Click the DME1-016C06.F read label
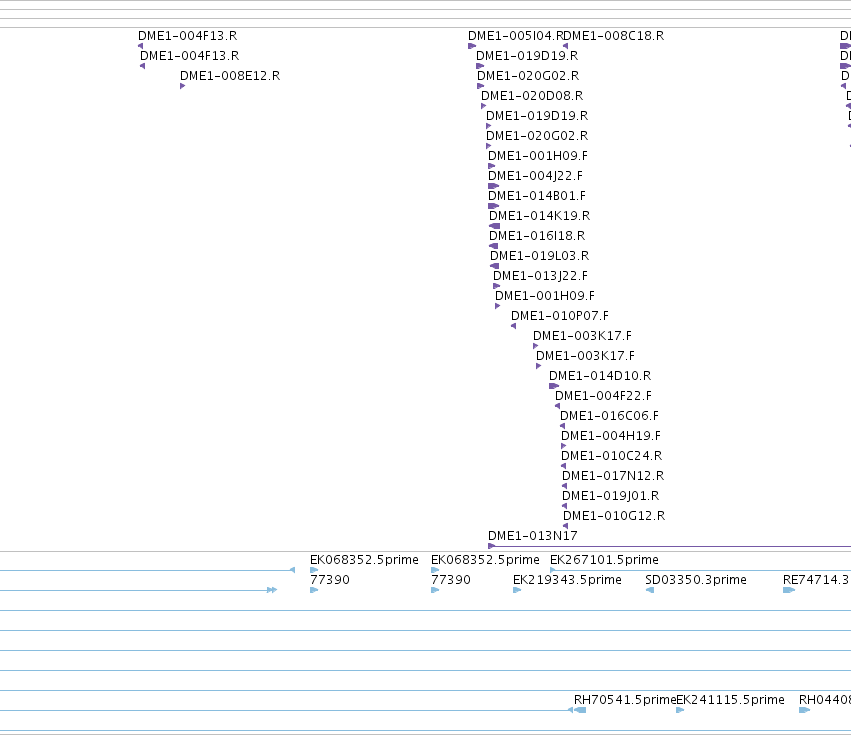The width and height of the screenshot is (851, 735). click(x=609, y=416)
